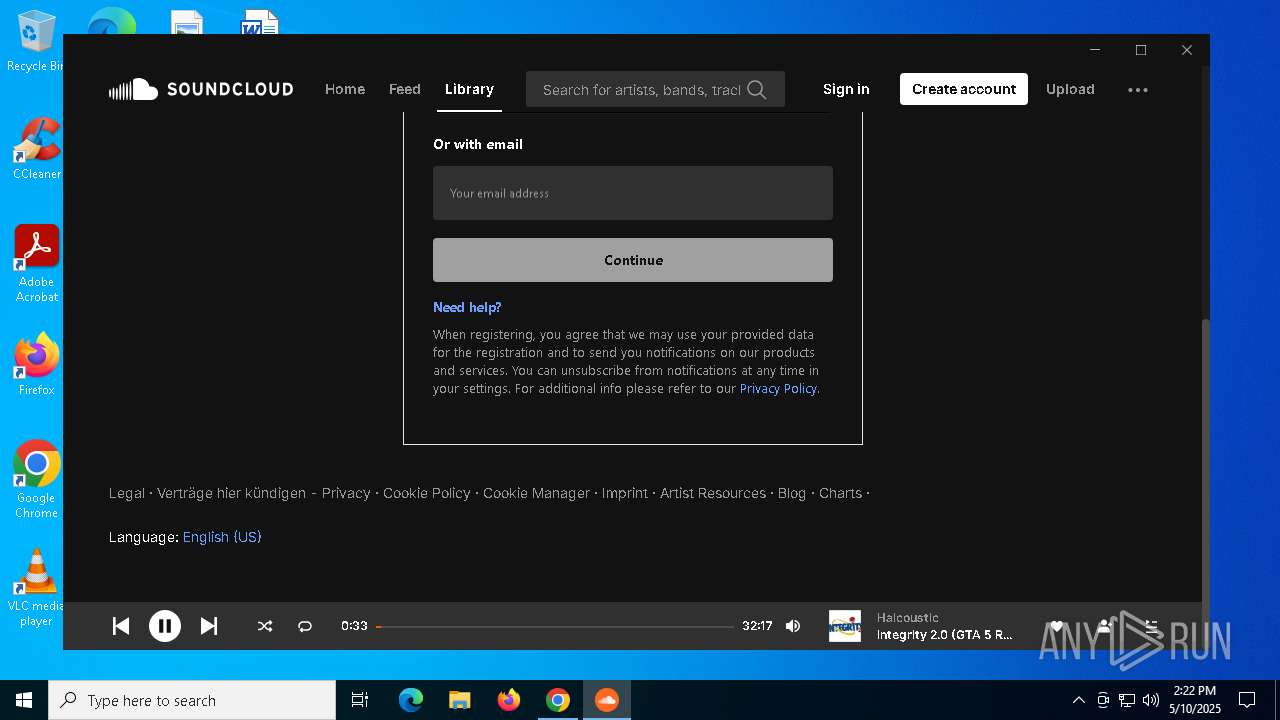The width and height of the screenshot is (1280, 720).
Task: Click Create account button
Action: (964, 89)
